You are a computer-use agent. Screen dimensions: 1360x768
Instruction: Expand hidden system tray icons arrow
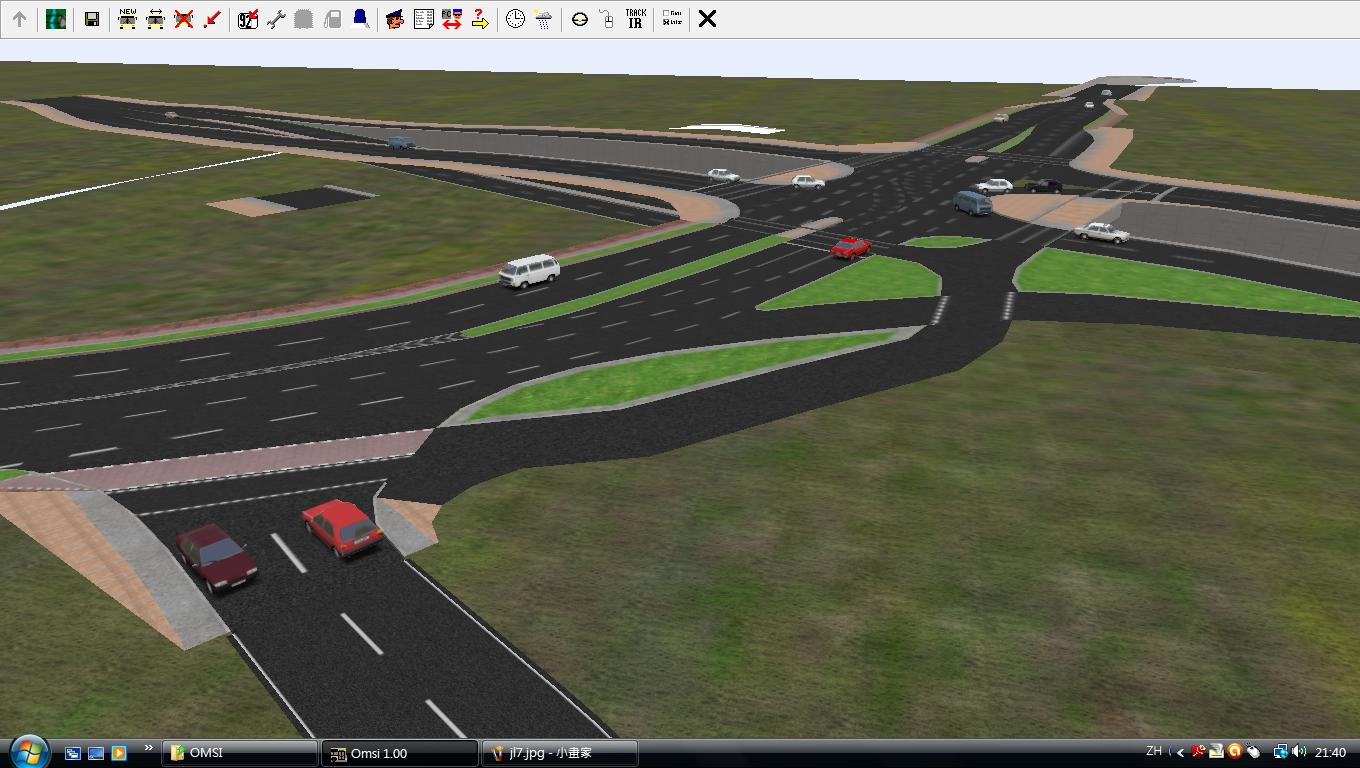click(1181, 753)
